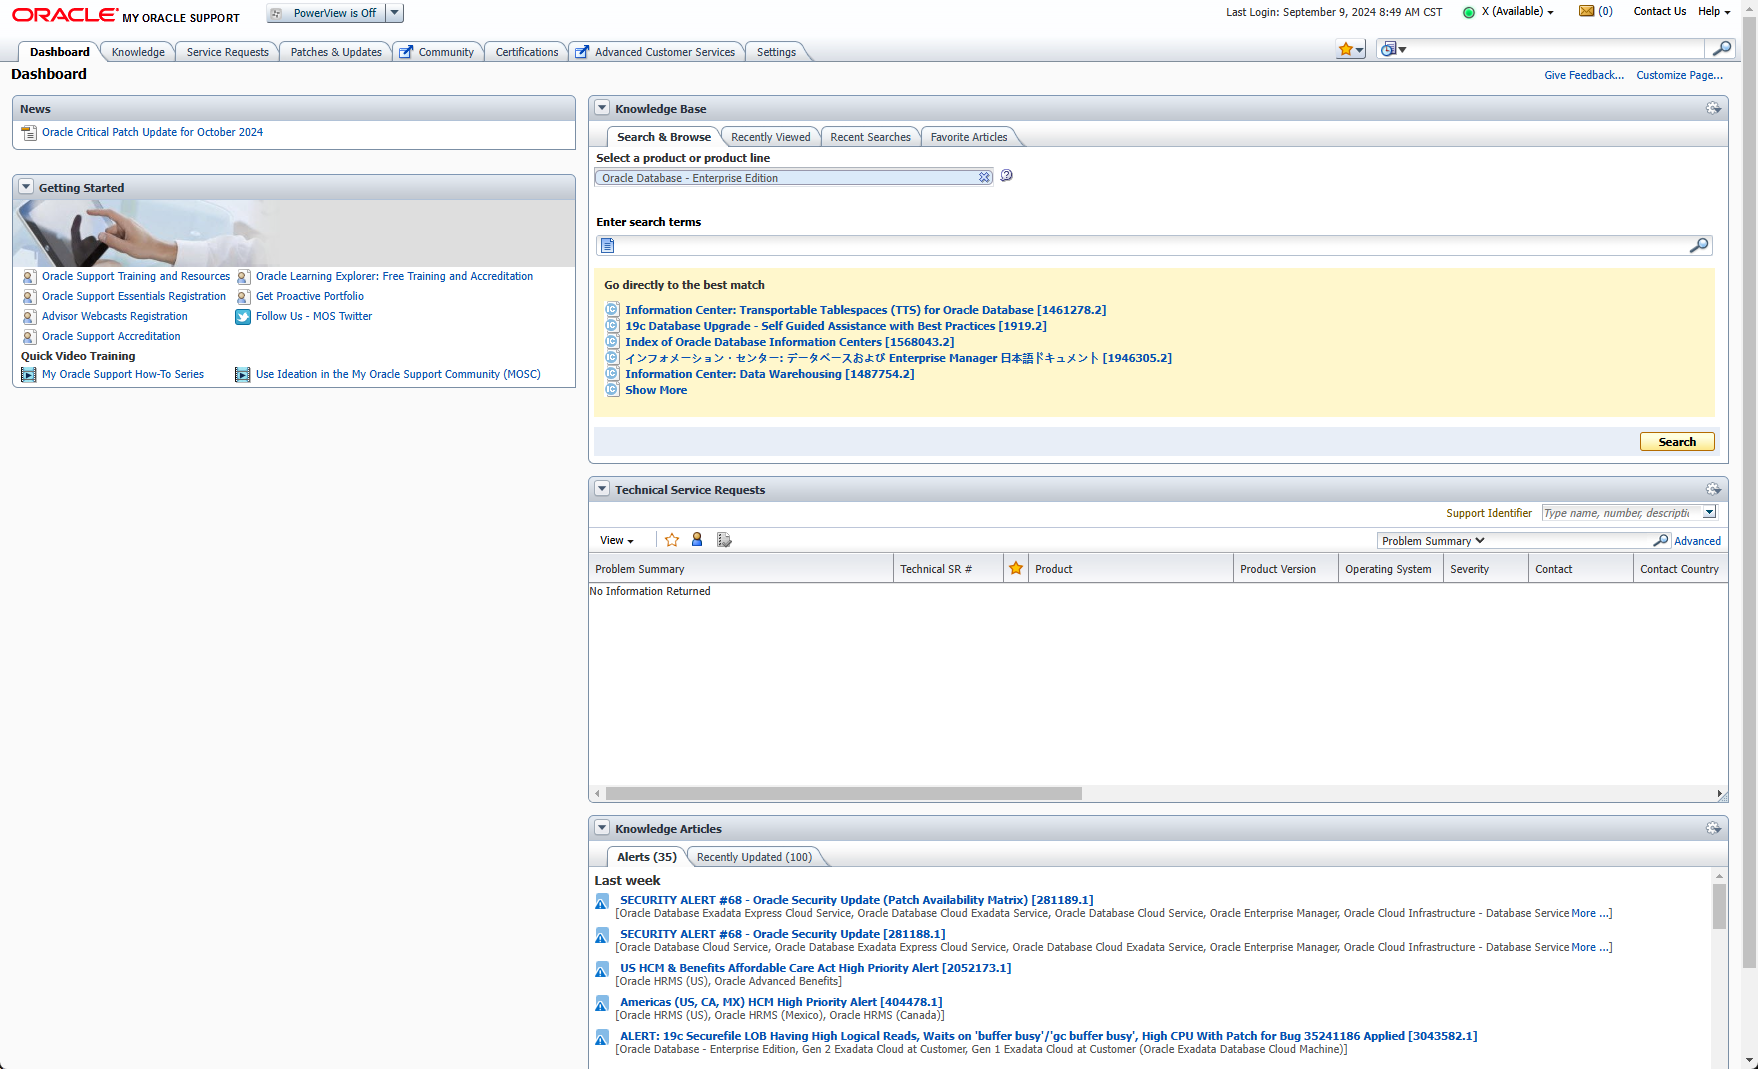
Task: Sort by the favorite star column header
Action: click(1016, 568)
